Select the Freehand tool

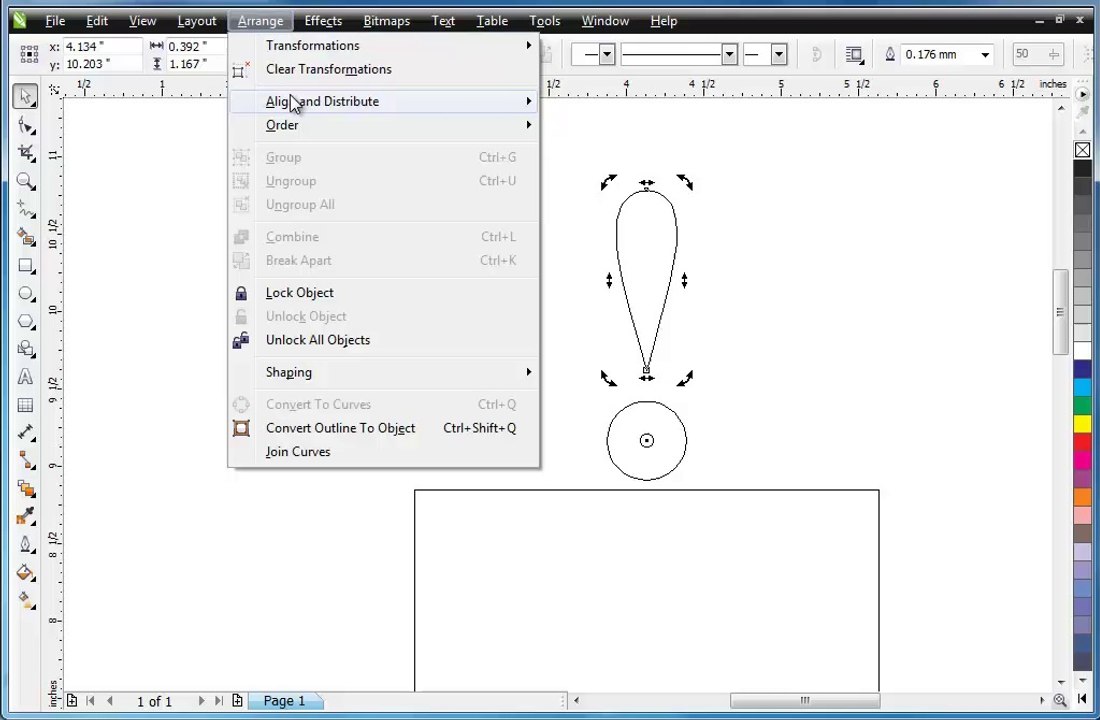(26, 209)
